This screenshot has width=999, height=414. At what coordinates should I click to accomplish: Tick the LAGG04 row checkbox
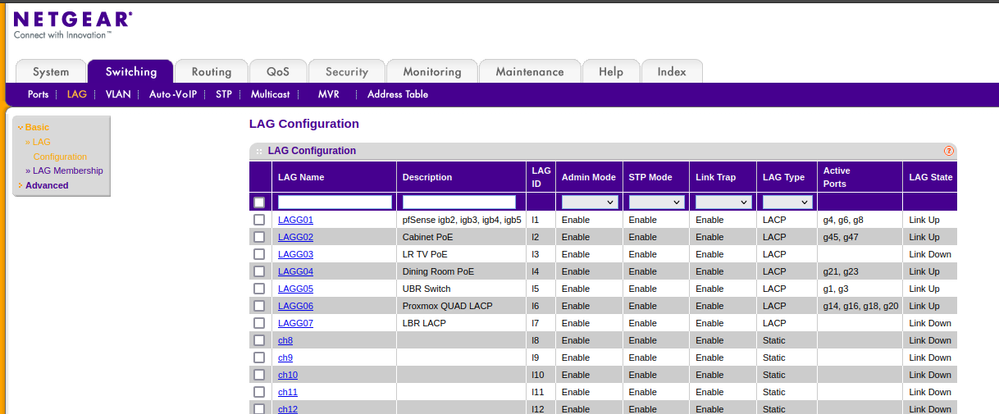tap(259, 271)
